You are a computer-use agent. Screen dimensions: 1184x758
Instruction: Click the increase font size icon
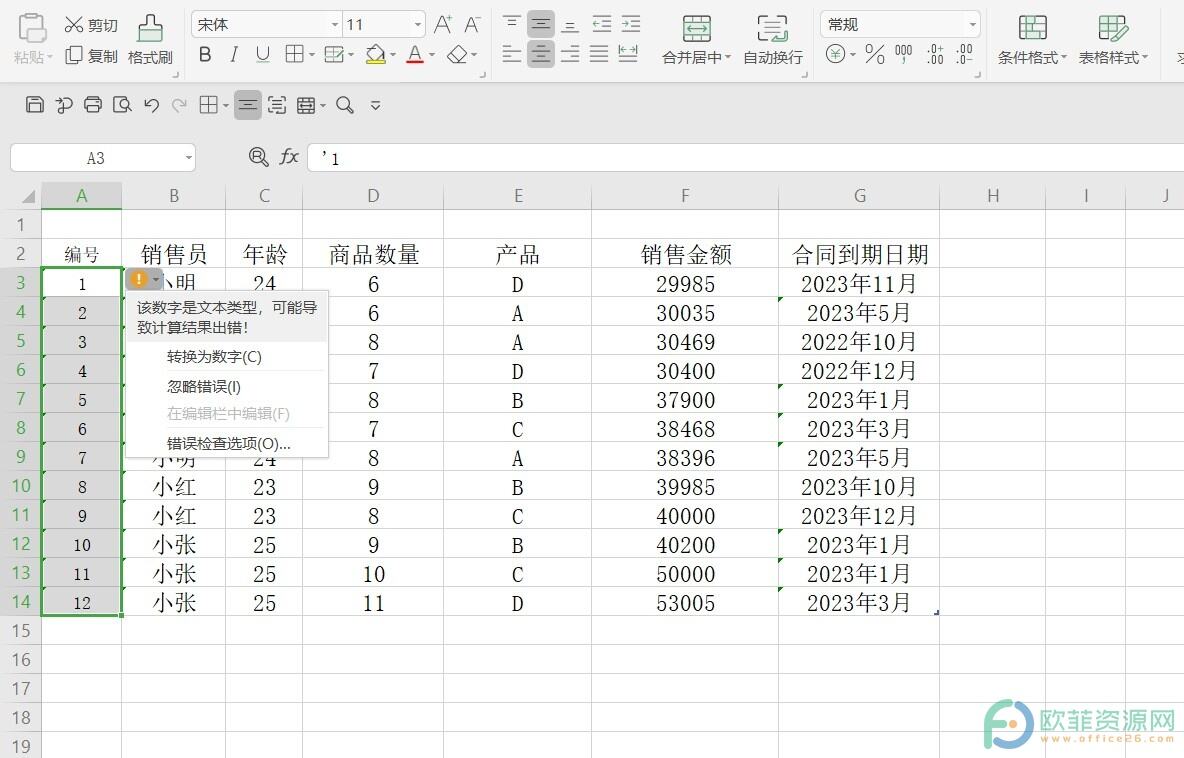tap(443, 25)
